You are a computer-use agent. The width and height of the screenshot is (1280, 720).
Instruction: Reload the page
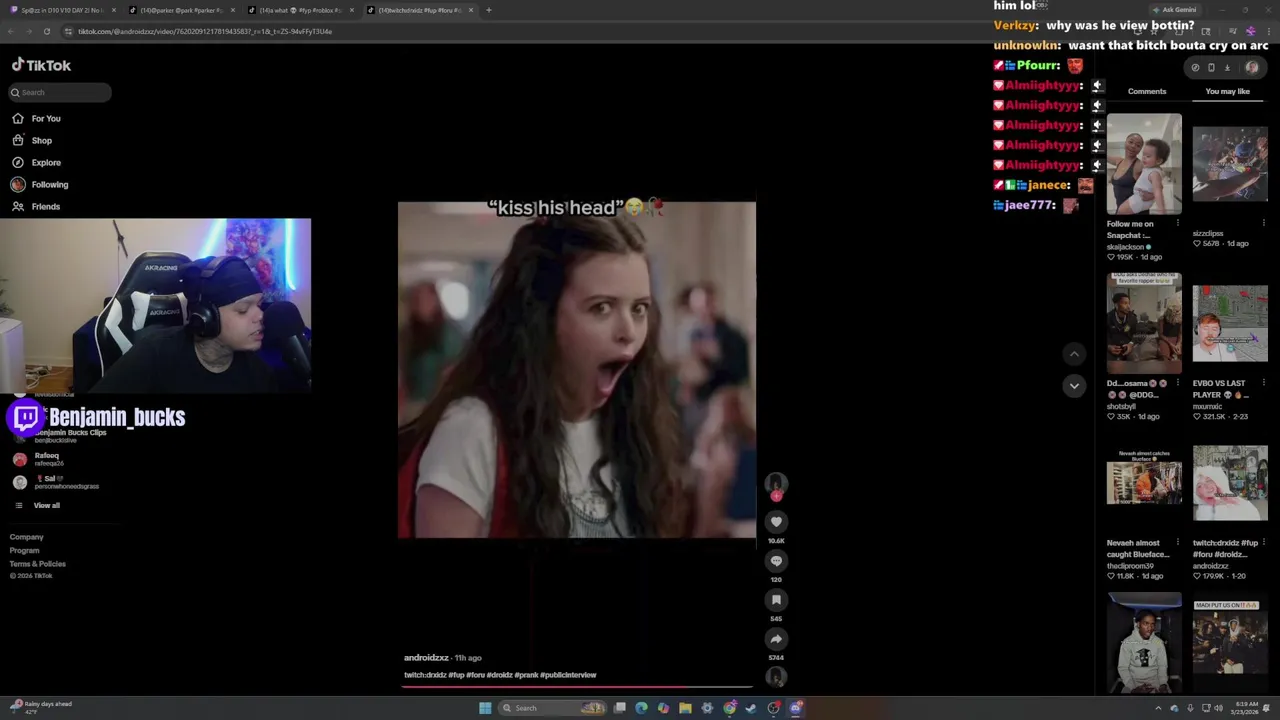click(46, 31)
